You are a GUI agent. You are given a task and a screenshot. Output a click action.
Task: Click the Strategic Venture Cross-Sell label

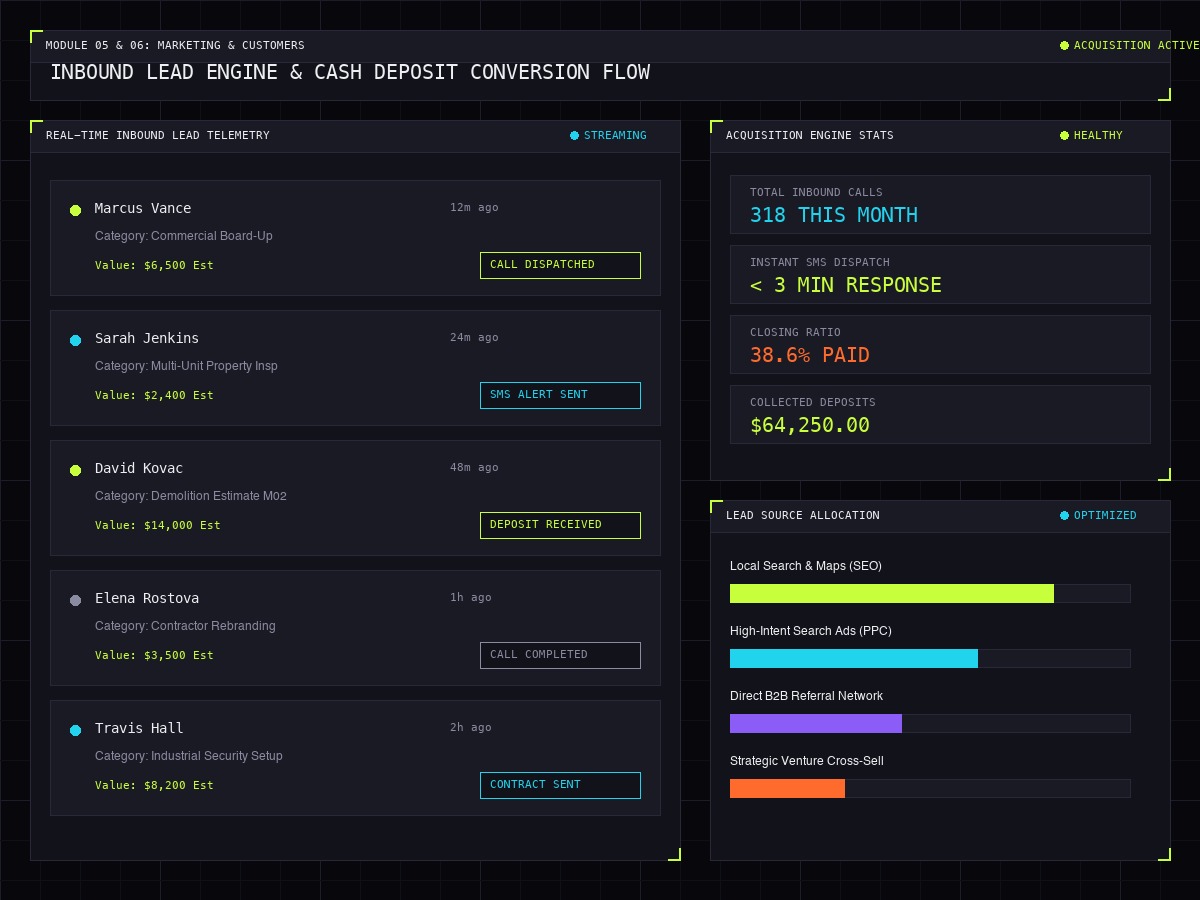[x=807, y=761]
